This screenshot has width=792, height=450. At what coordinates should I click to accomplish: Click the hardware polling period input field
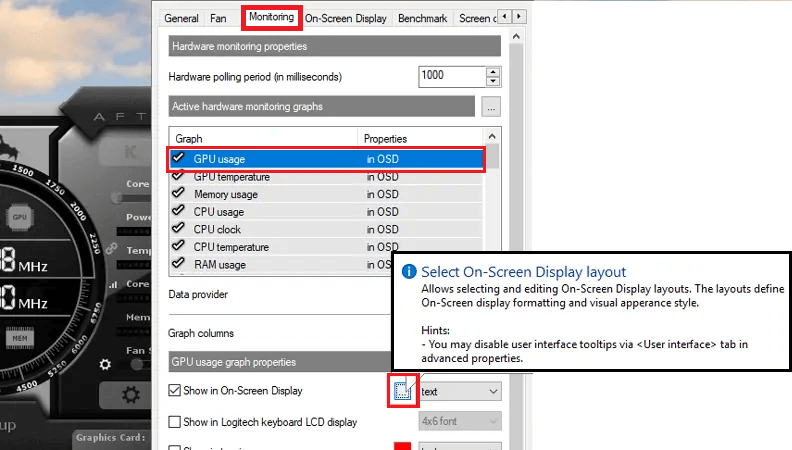(452, 76)
